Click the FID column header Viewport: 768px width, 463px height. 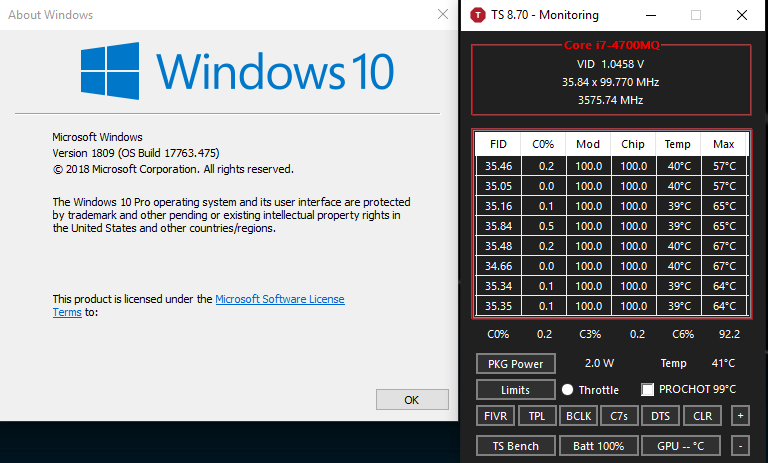pyautogui.click(x=498, y=144)
